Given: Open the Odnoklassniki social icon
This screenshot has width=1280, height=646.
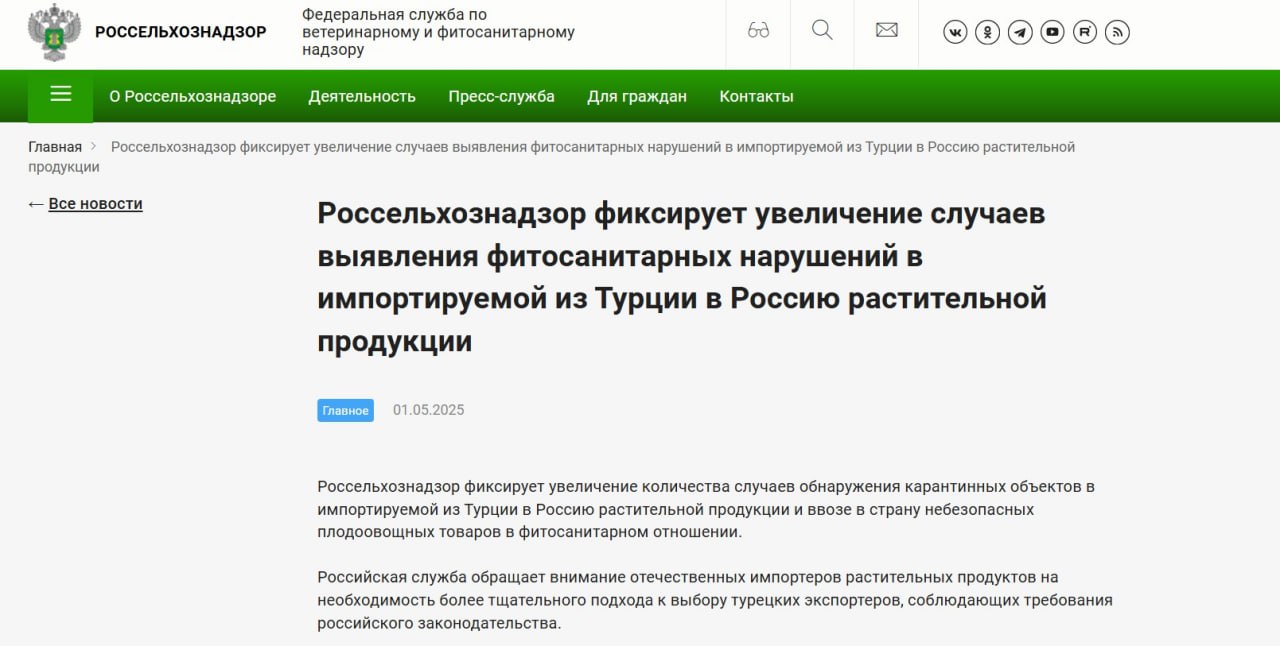Looking at the screenshot, I should pyautogui.click(x=987, y=32).
